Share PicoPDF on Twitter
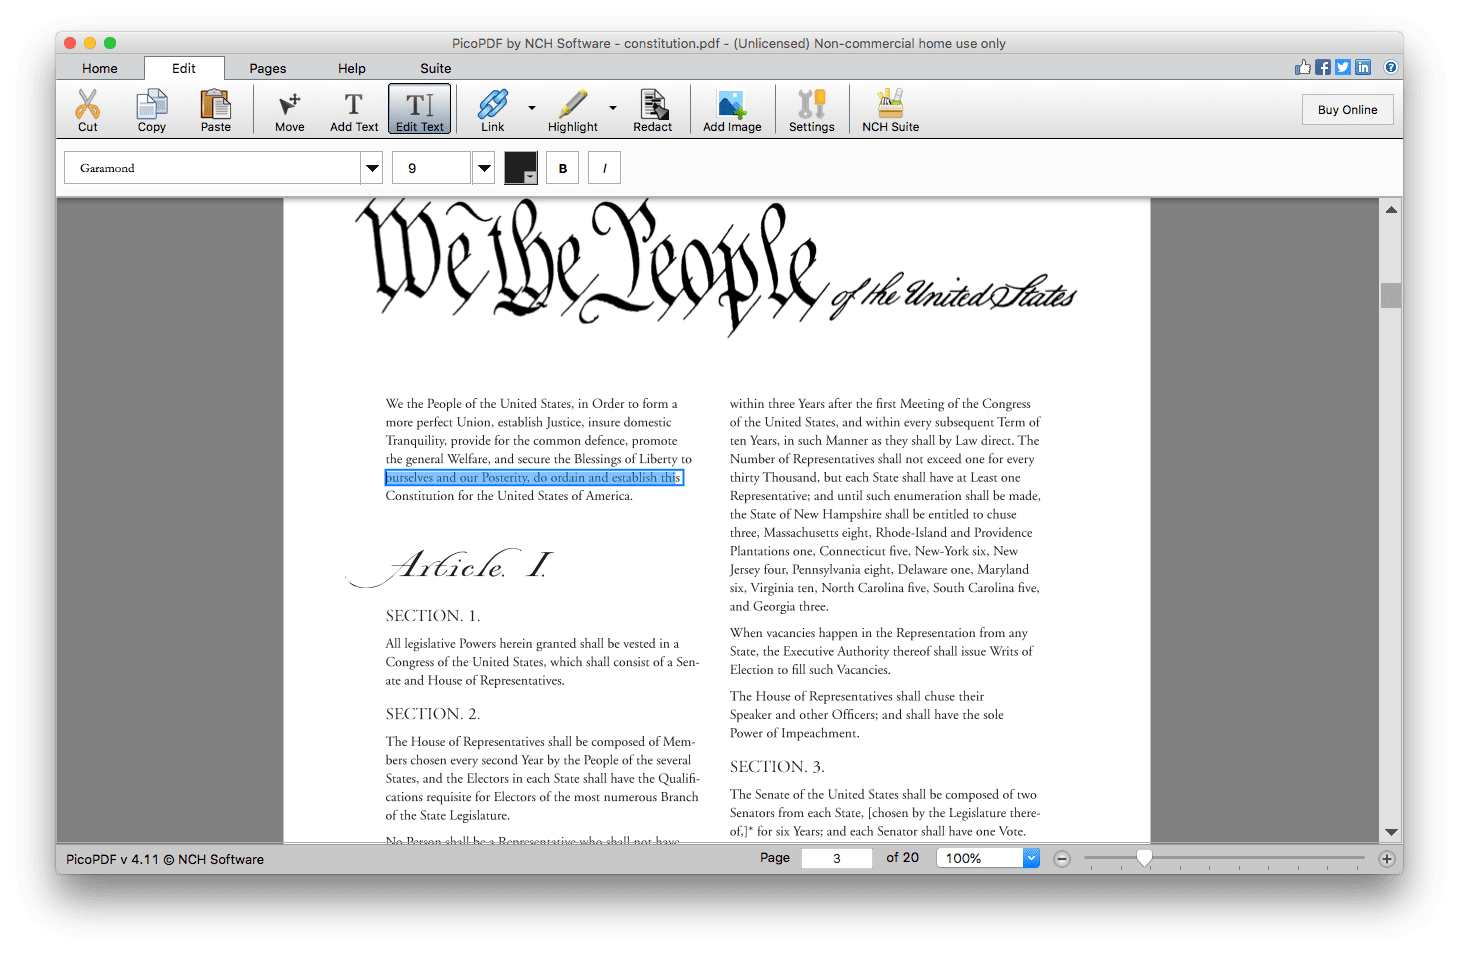 pyautogui.click(x=1343, y=67)
